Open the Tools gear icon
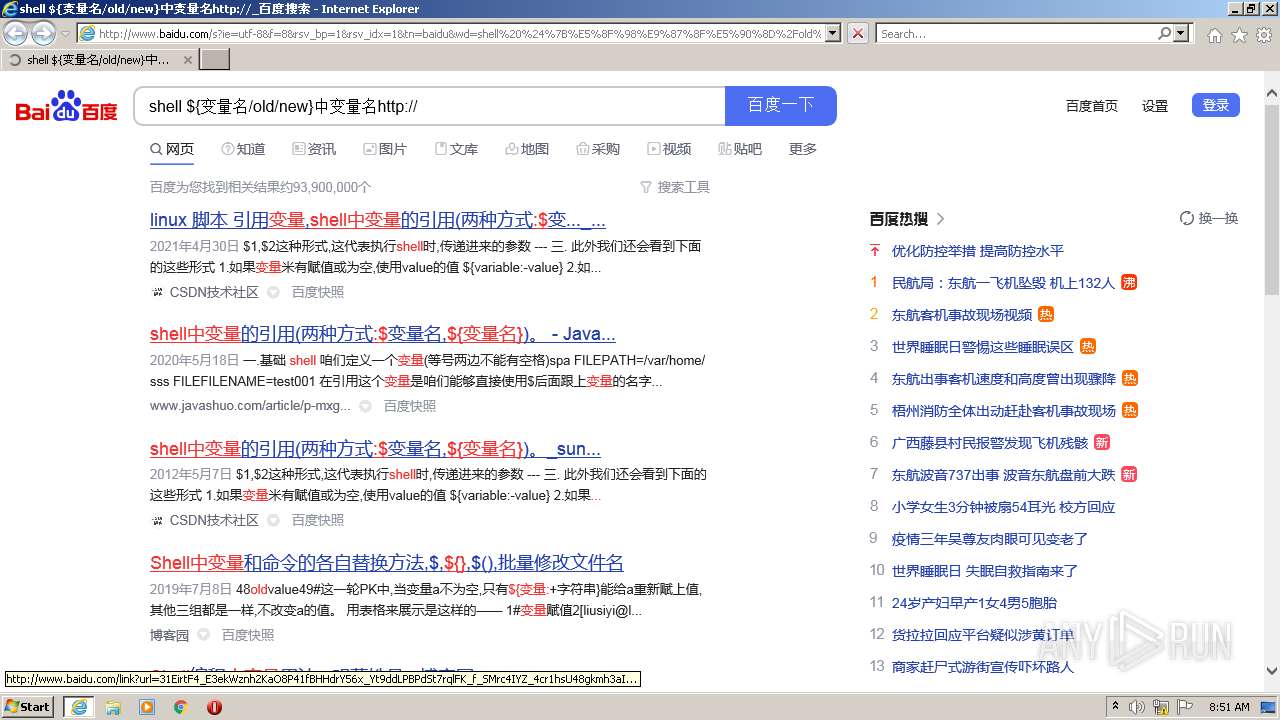 click(1264, 35)
